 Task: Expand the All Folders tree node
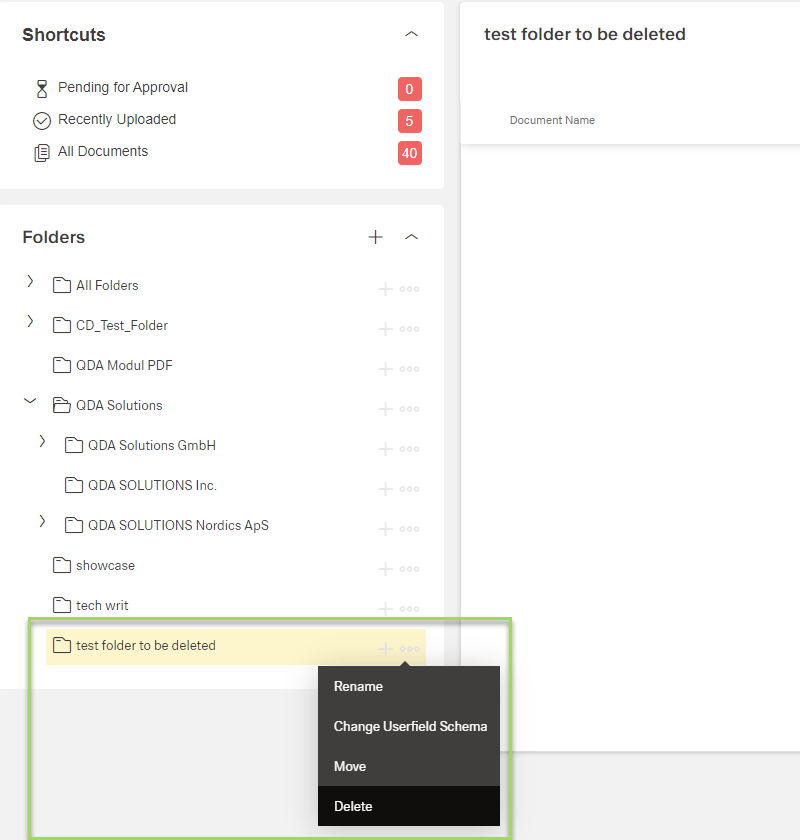[x=30, y=282]
